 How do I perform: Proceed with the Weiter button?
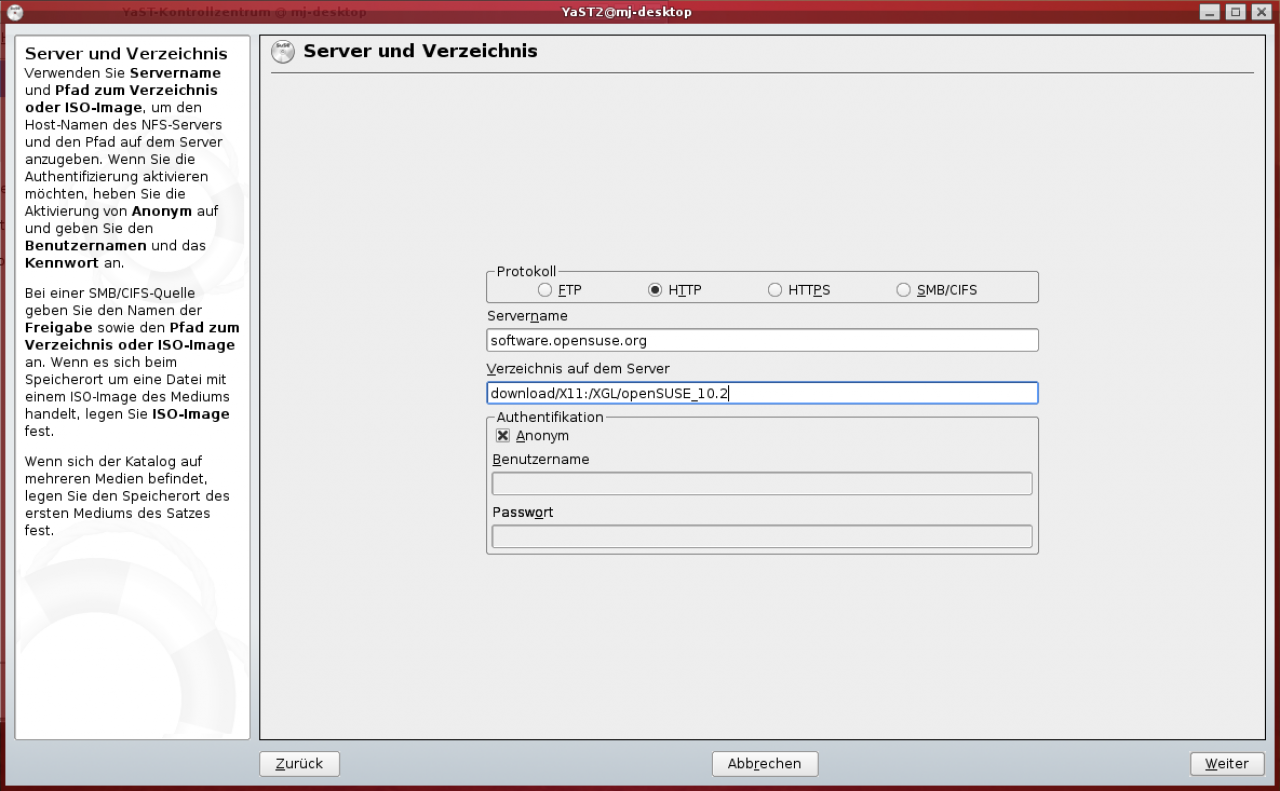(x=1227, y=763)
